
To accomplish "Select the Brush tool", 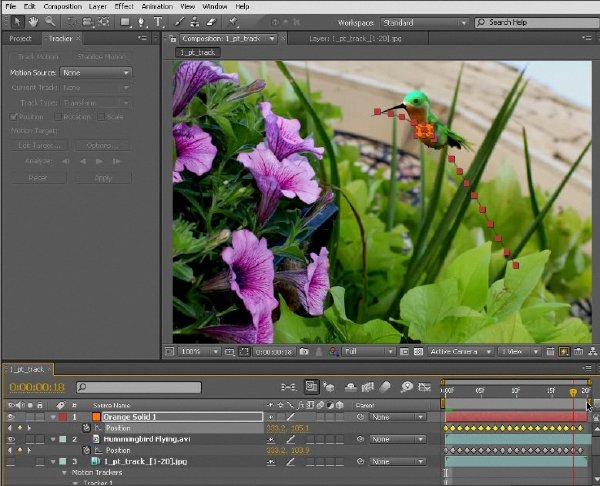I will point(179,22).
